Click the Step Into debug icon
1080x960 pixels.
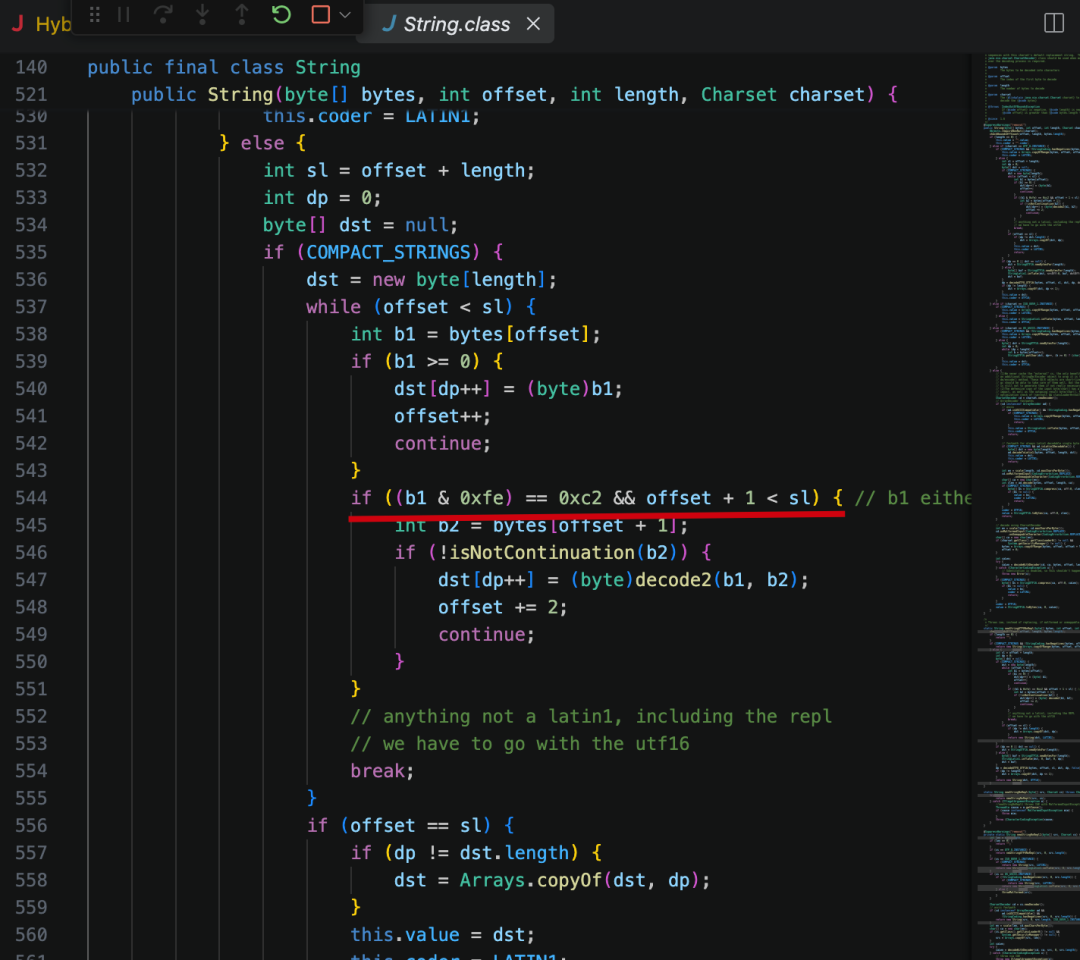pos(202,14)
